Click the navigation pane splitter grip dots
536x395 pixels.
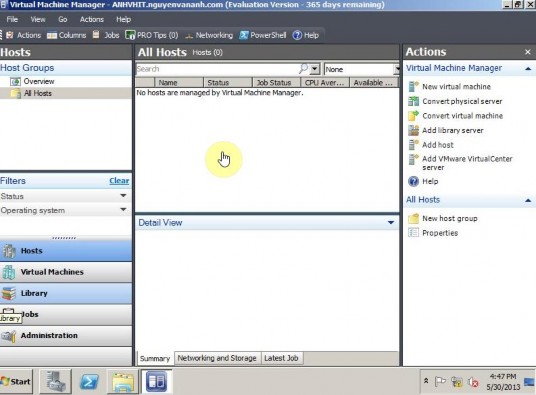[64, 238]
